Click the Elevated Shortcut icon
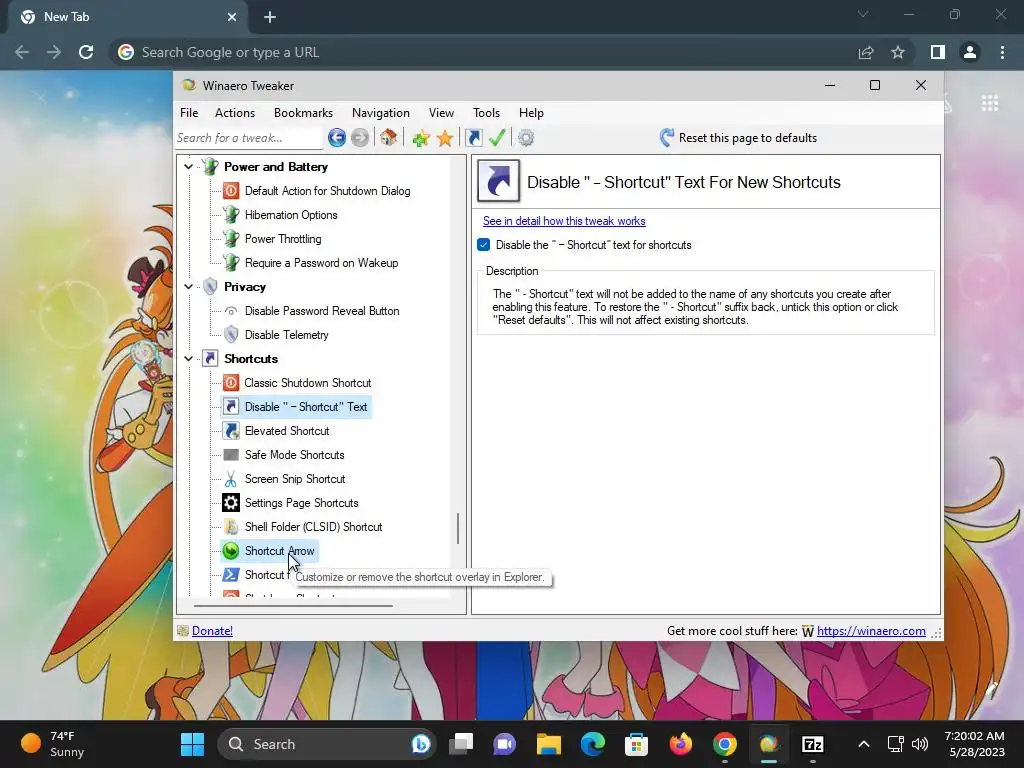The height and width of the screenshot is (768, 1024). coord(231,430)
